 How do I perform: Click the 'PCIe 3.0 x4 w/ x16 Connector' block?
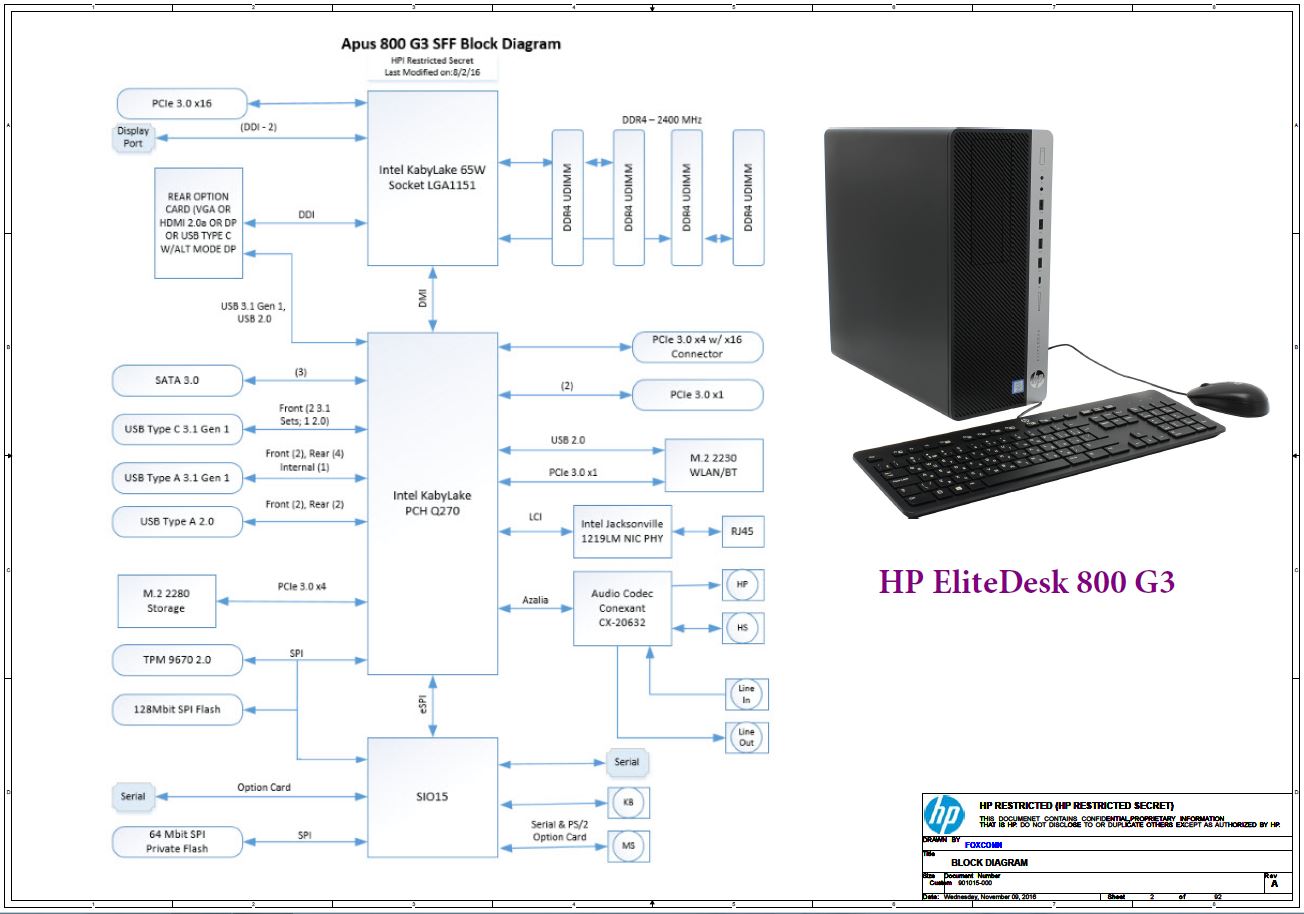(698, 347)
